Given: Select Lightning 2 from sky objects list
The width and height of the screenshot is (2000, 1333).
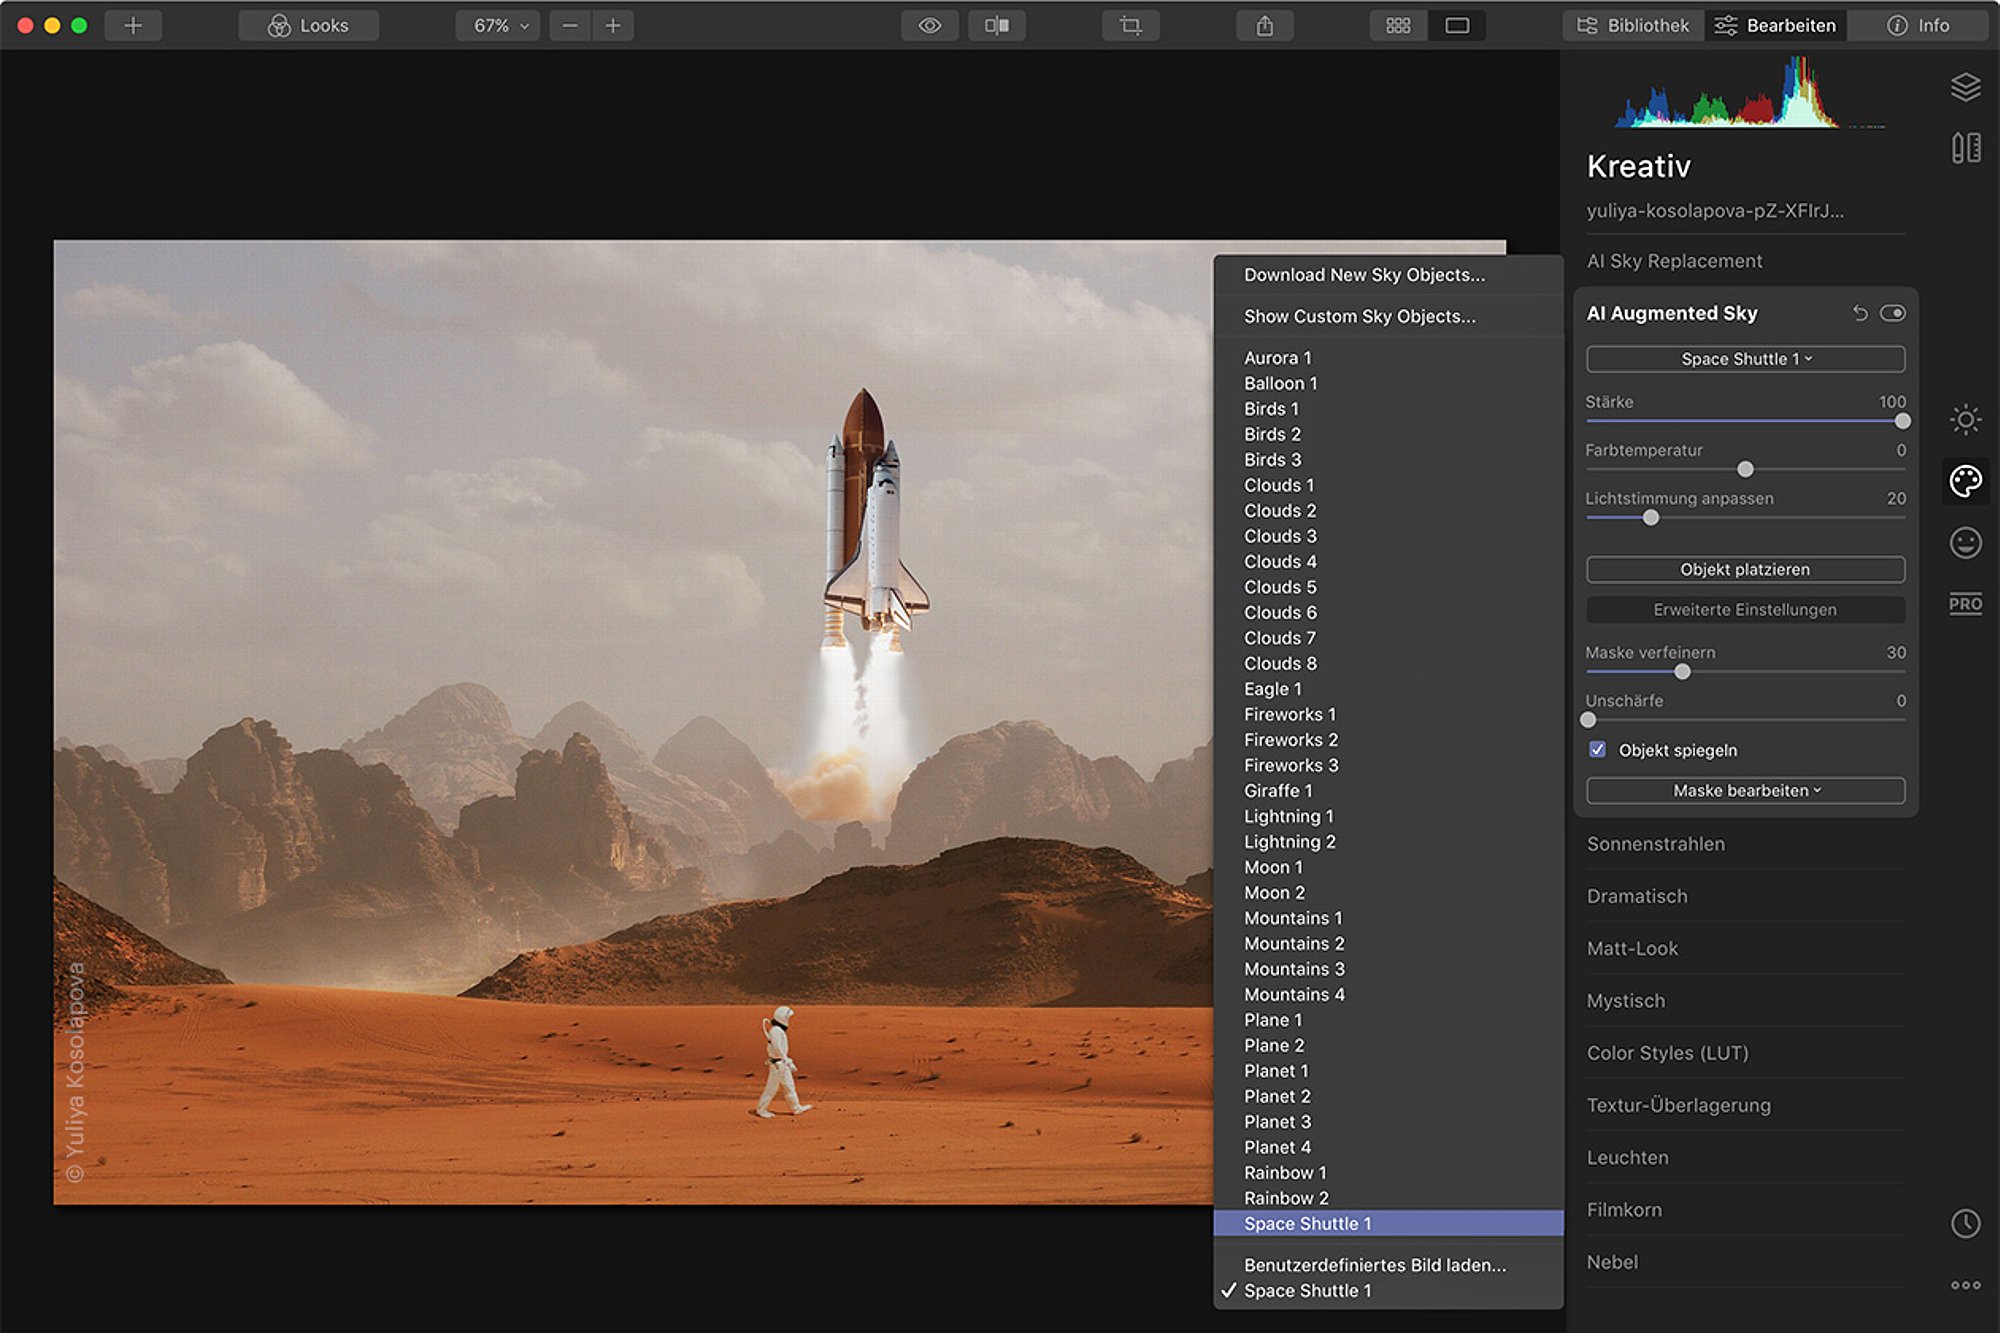Looking at the screenshot, I should tap(1388, 842).
